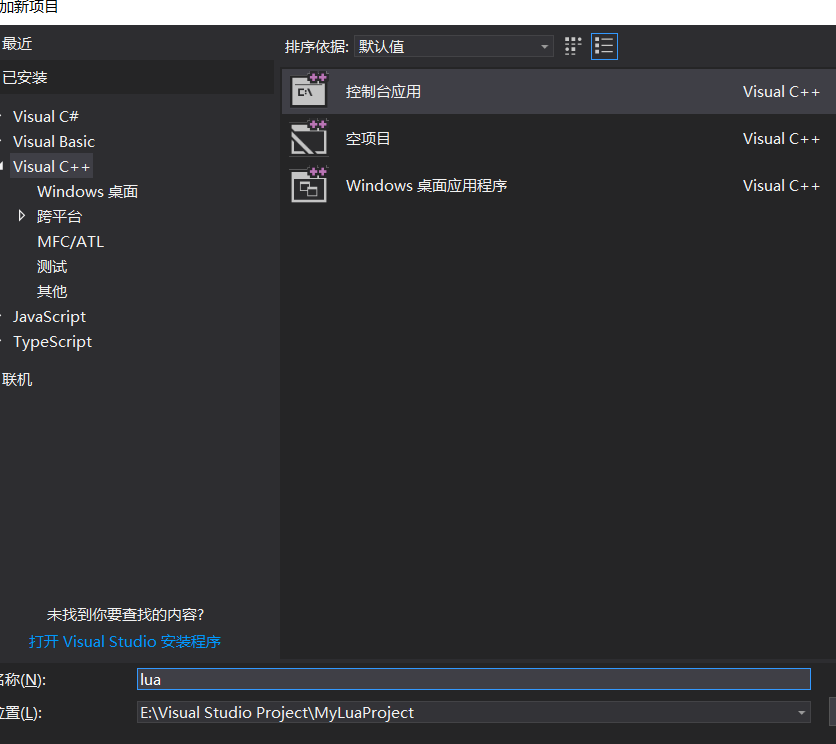Click Visual C++ label on 空项目 row
The width and height of the screenshot is (836, 744).
pos(781,139)
